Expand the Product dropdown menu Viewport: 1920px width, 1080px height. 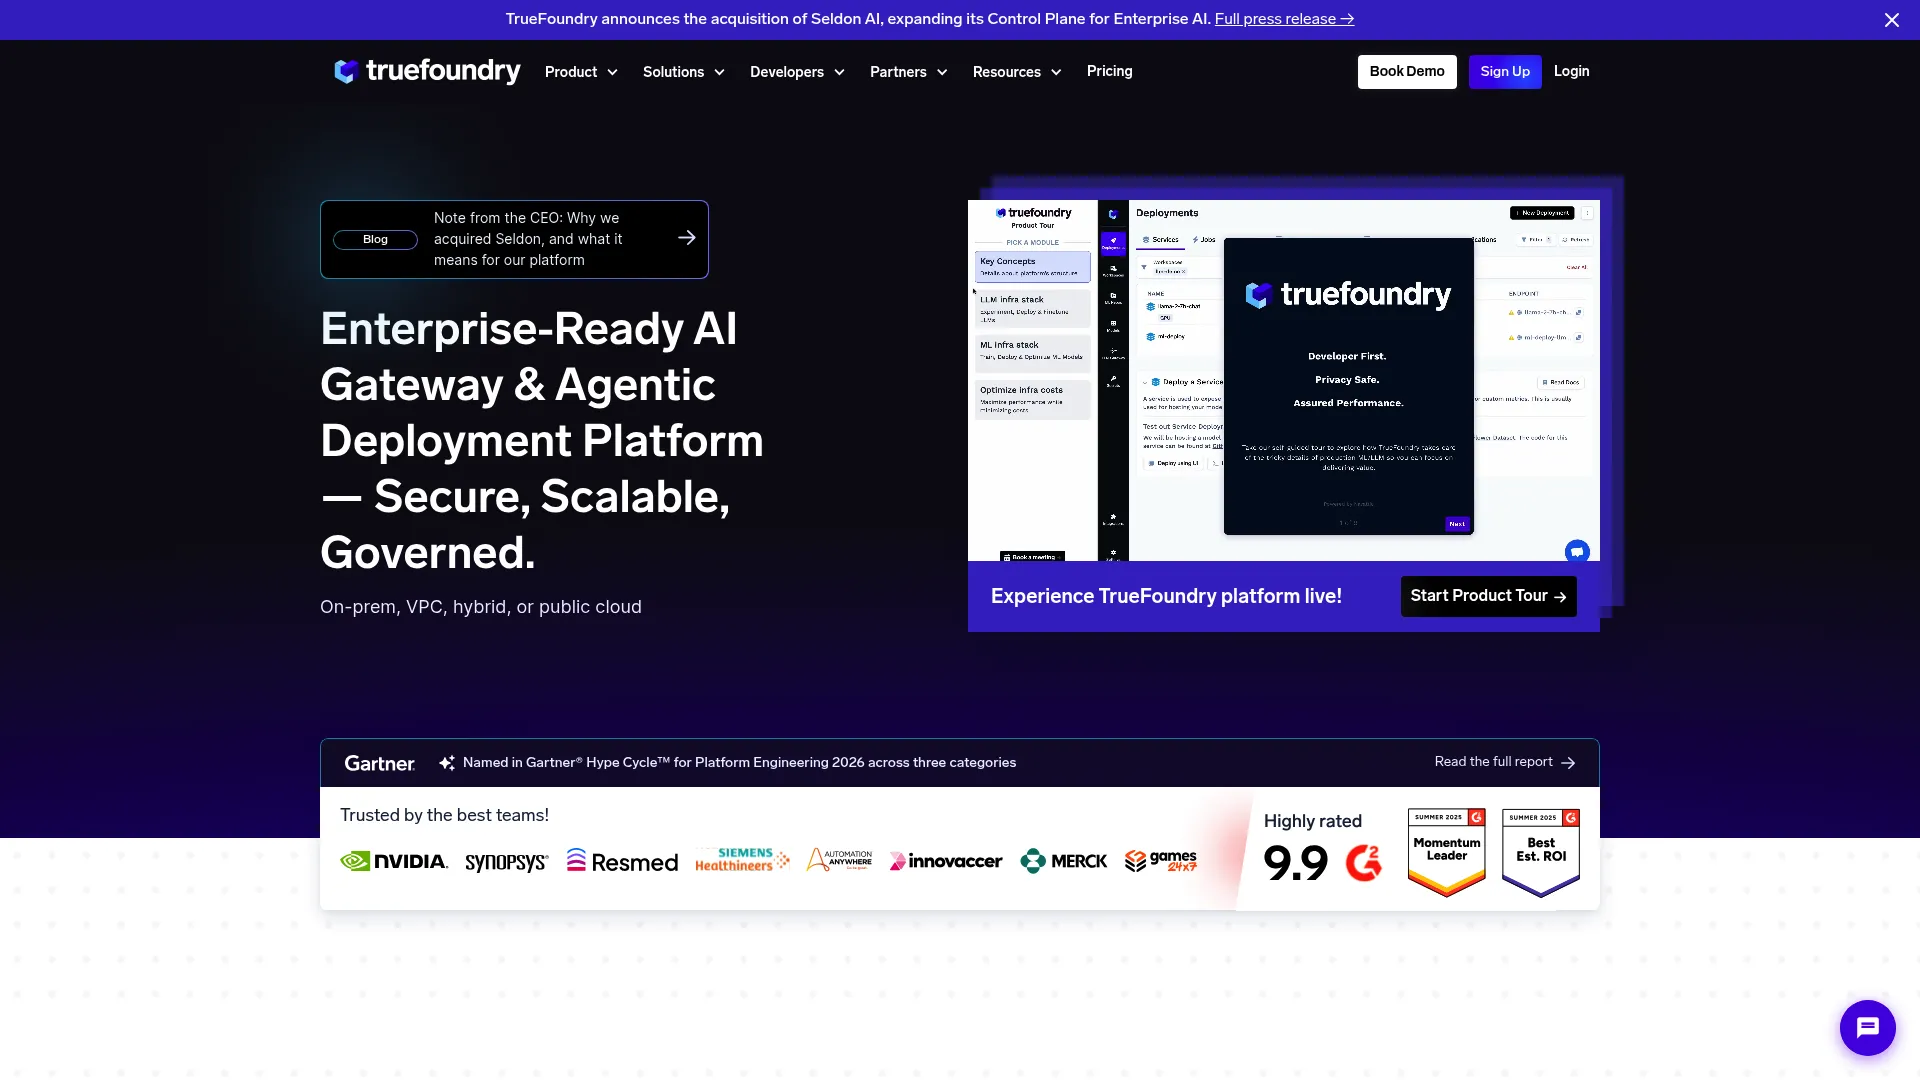(x=581, y=72)
